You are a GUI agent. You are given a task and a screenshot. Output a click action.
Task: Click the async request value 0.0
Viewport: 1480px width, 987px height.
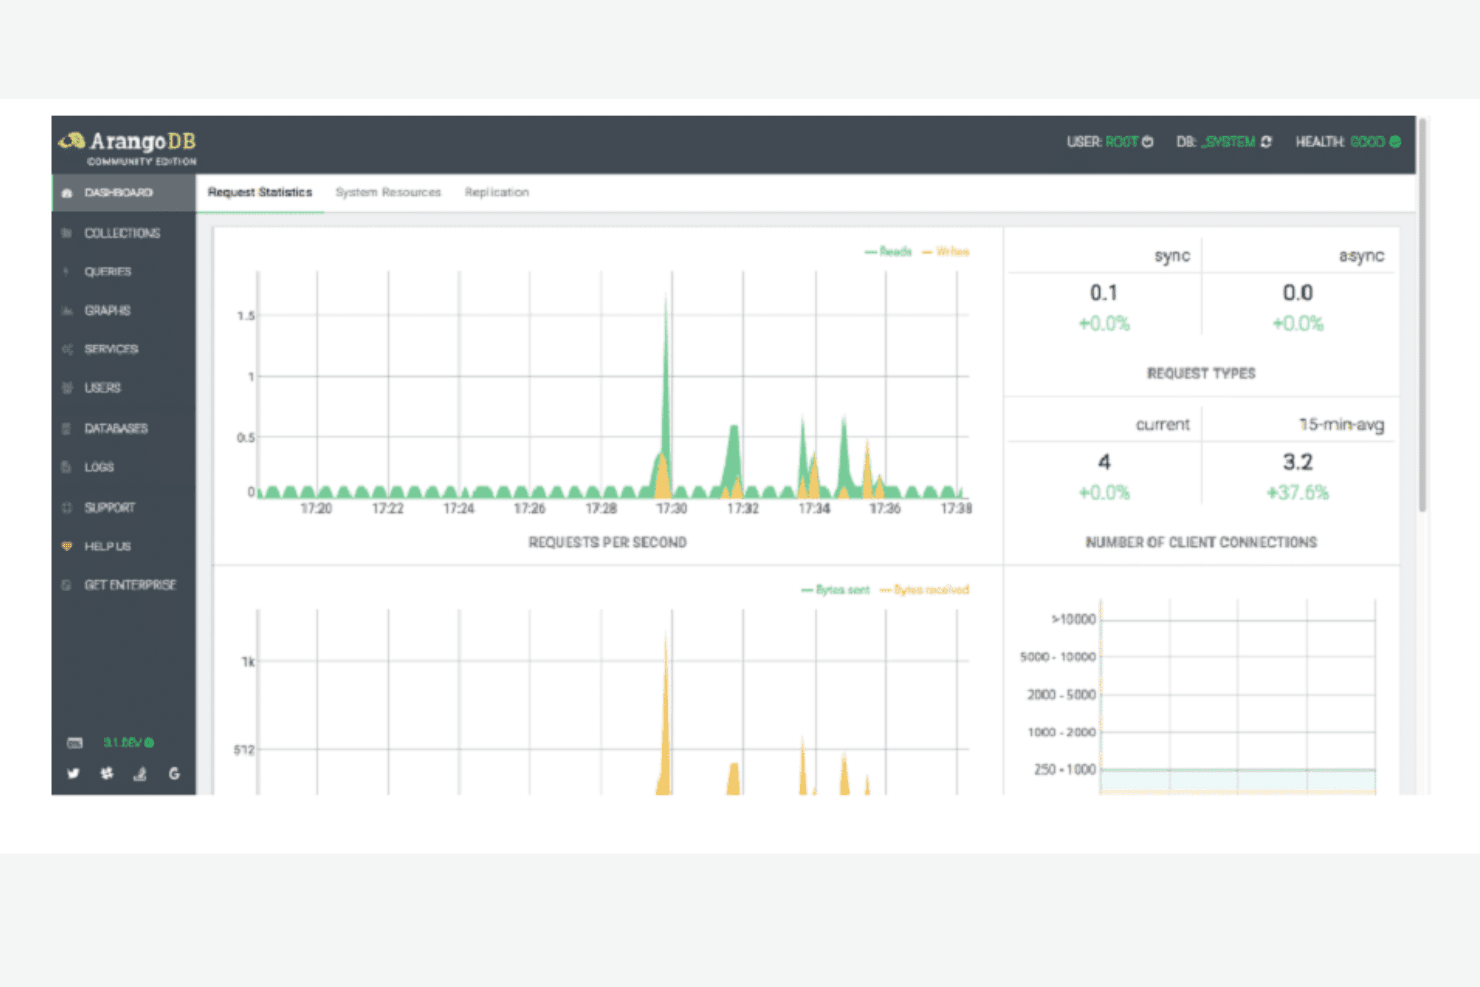tap(1298, 293)
